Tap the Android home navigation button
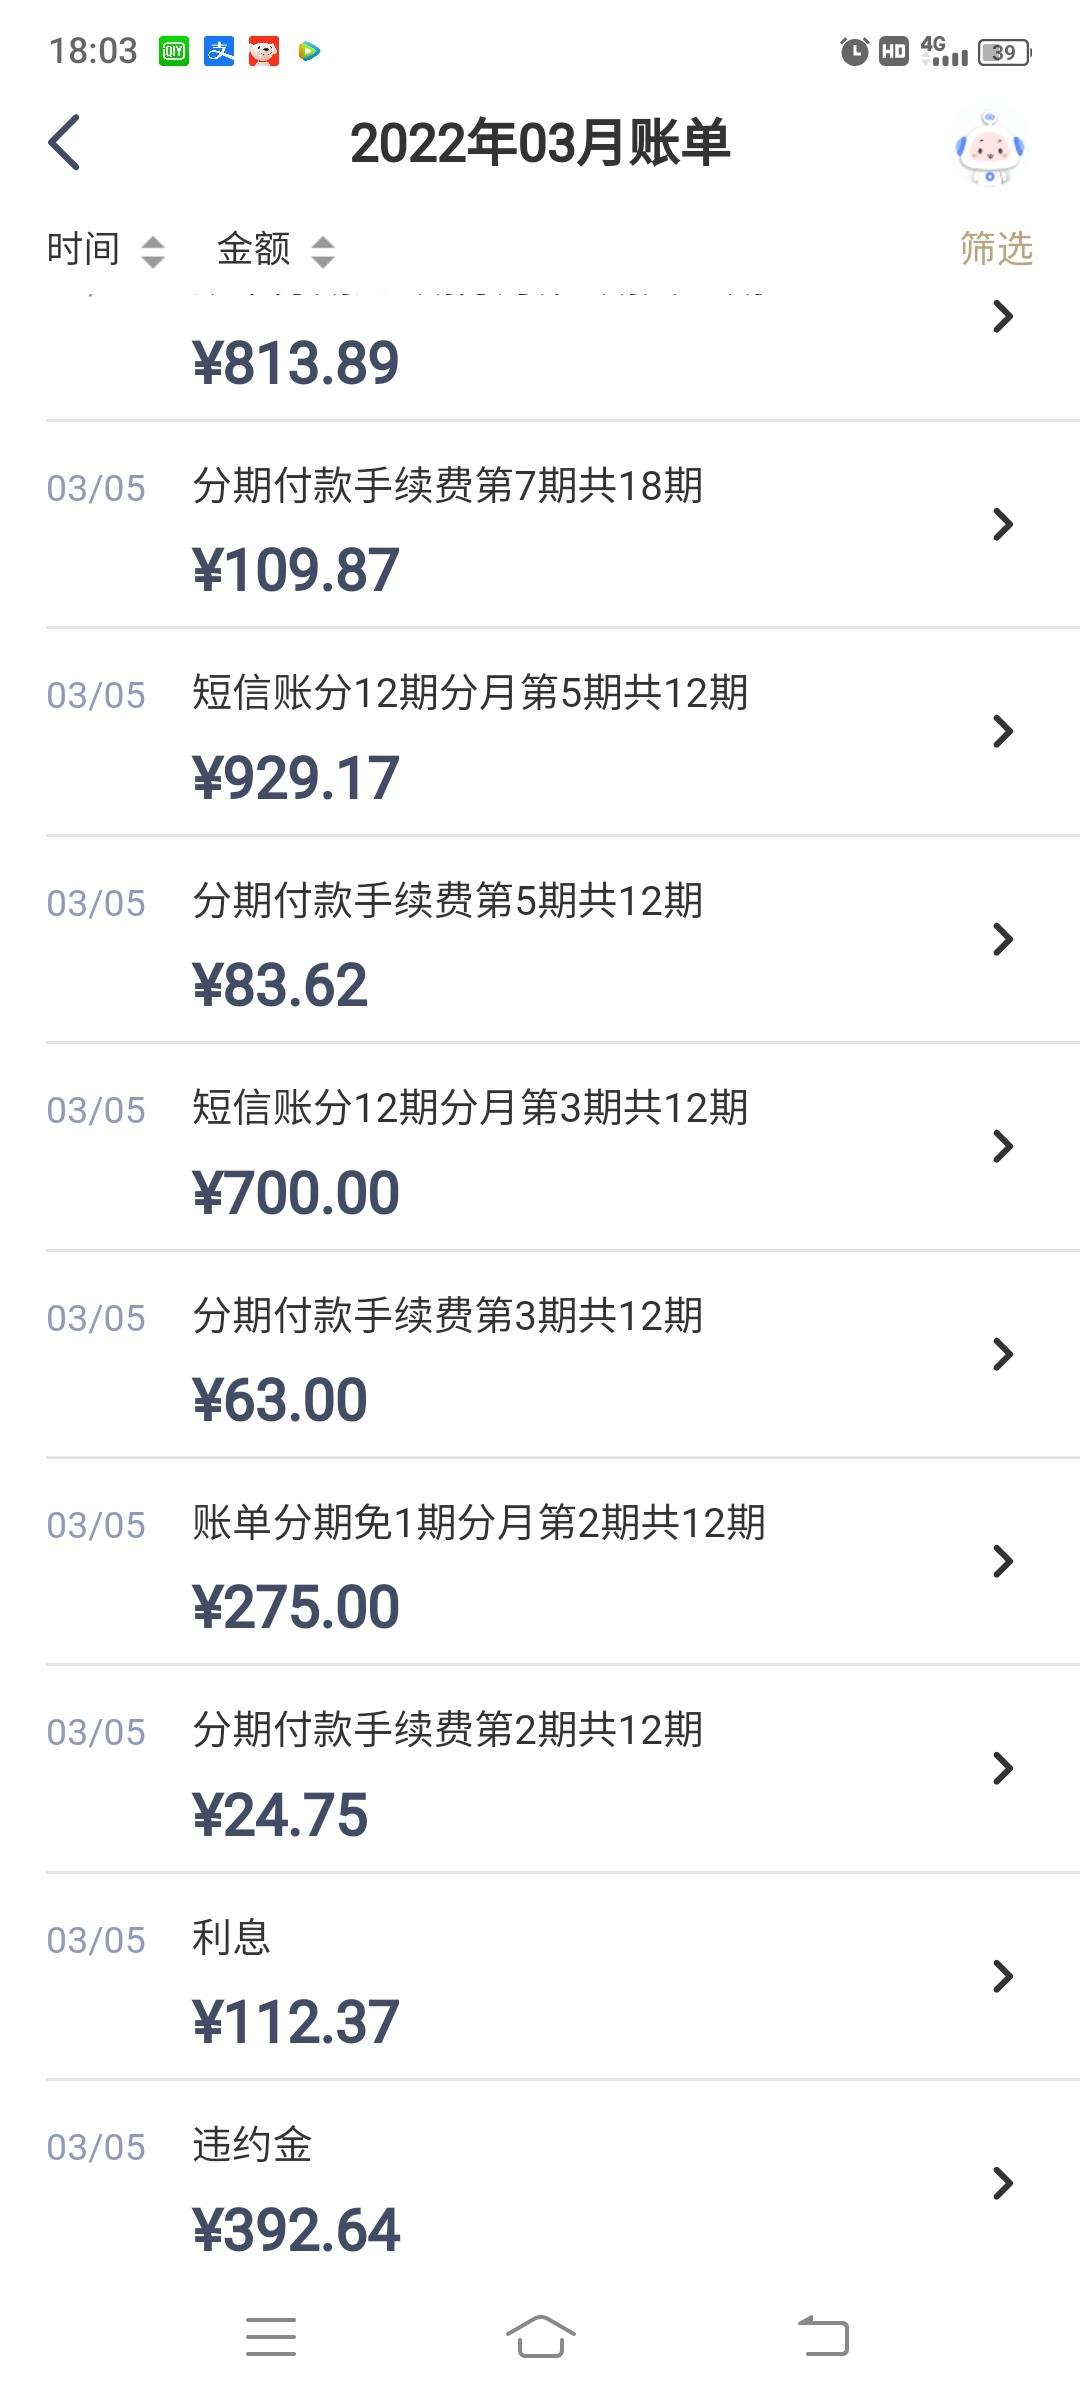Viewport: 1080px width, 2400px height. (x=540, y=2336)
